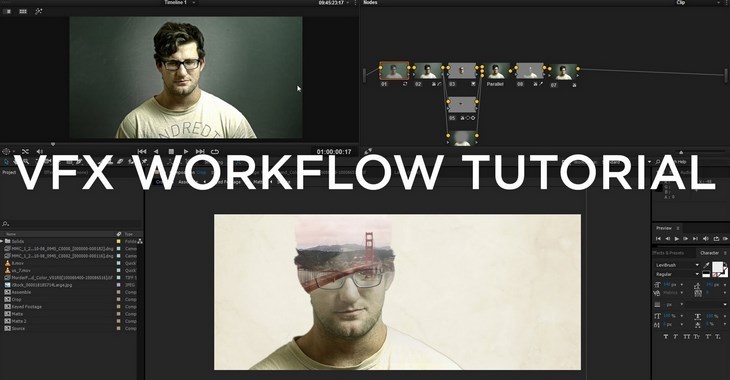Jump to last frame in viewer transport
The width and height of the screenshot is (730, 380).
coord(200,152)
